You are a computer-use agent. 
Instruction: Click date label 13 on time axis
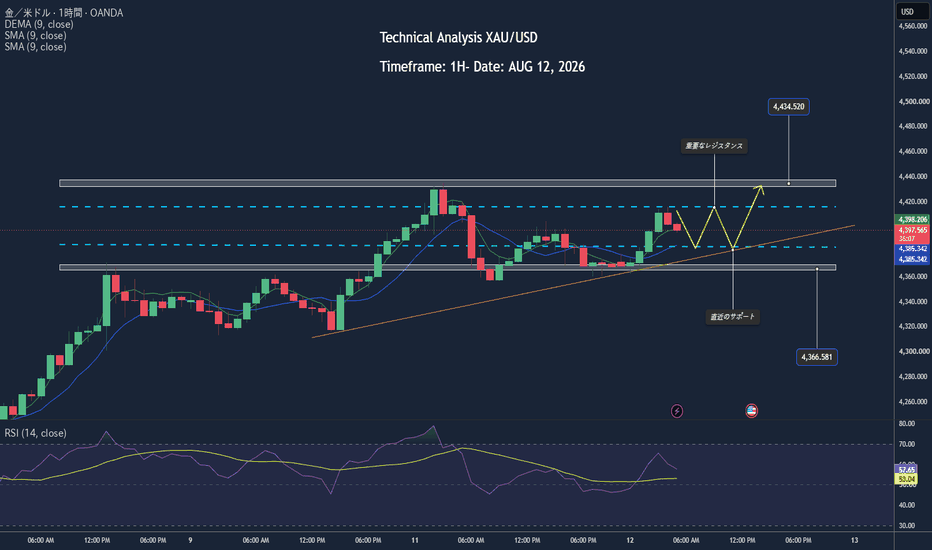pyautogui.click(x=855, y=540)
